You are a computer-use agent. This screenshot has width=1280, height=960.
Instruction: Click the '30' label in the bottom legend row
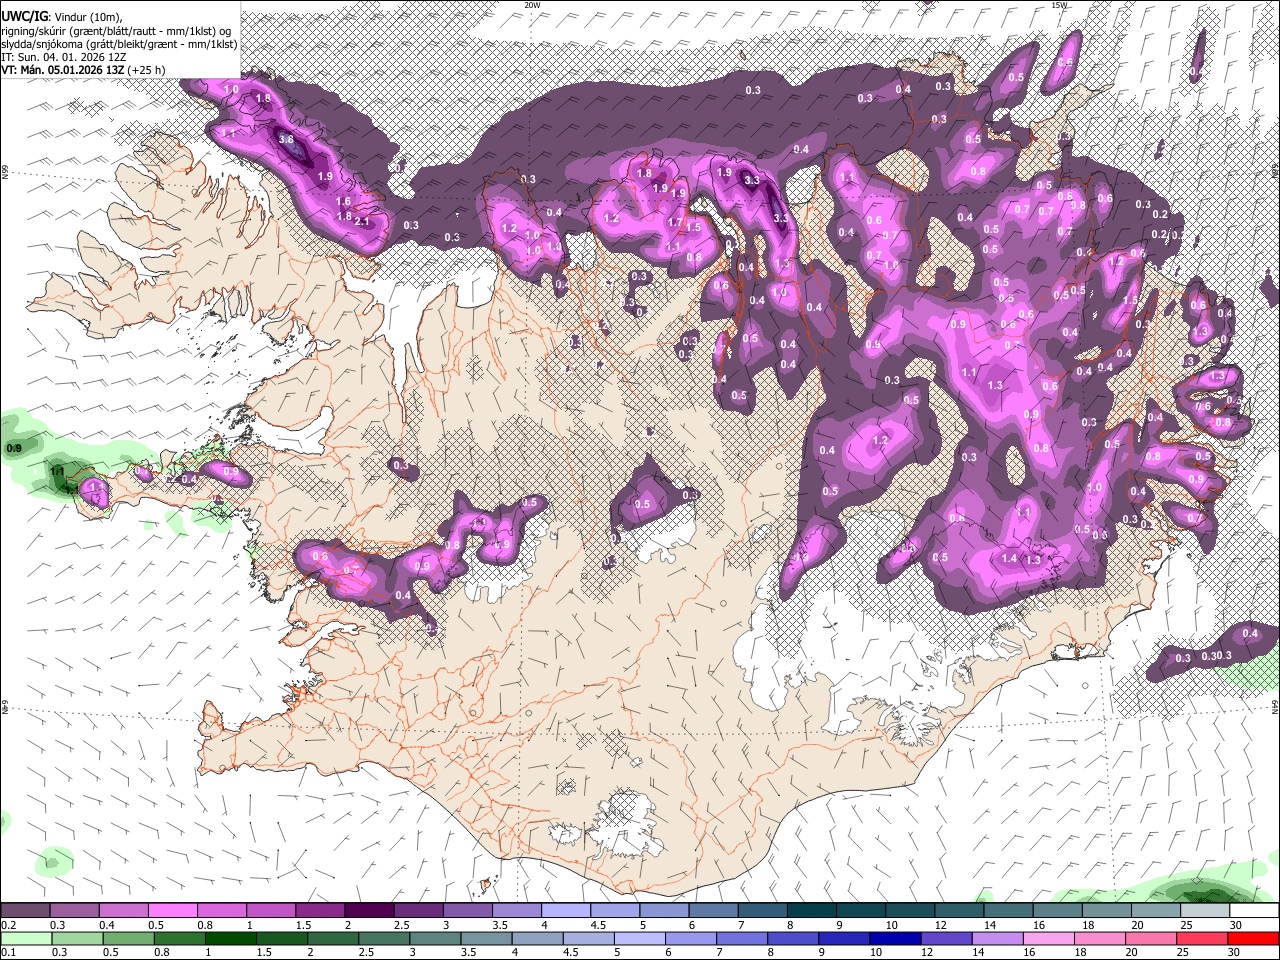point(1236,952)
